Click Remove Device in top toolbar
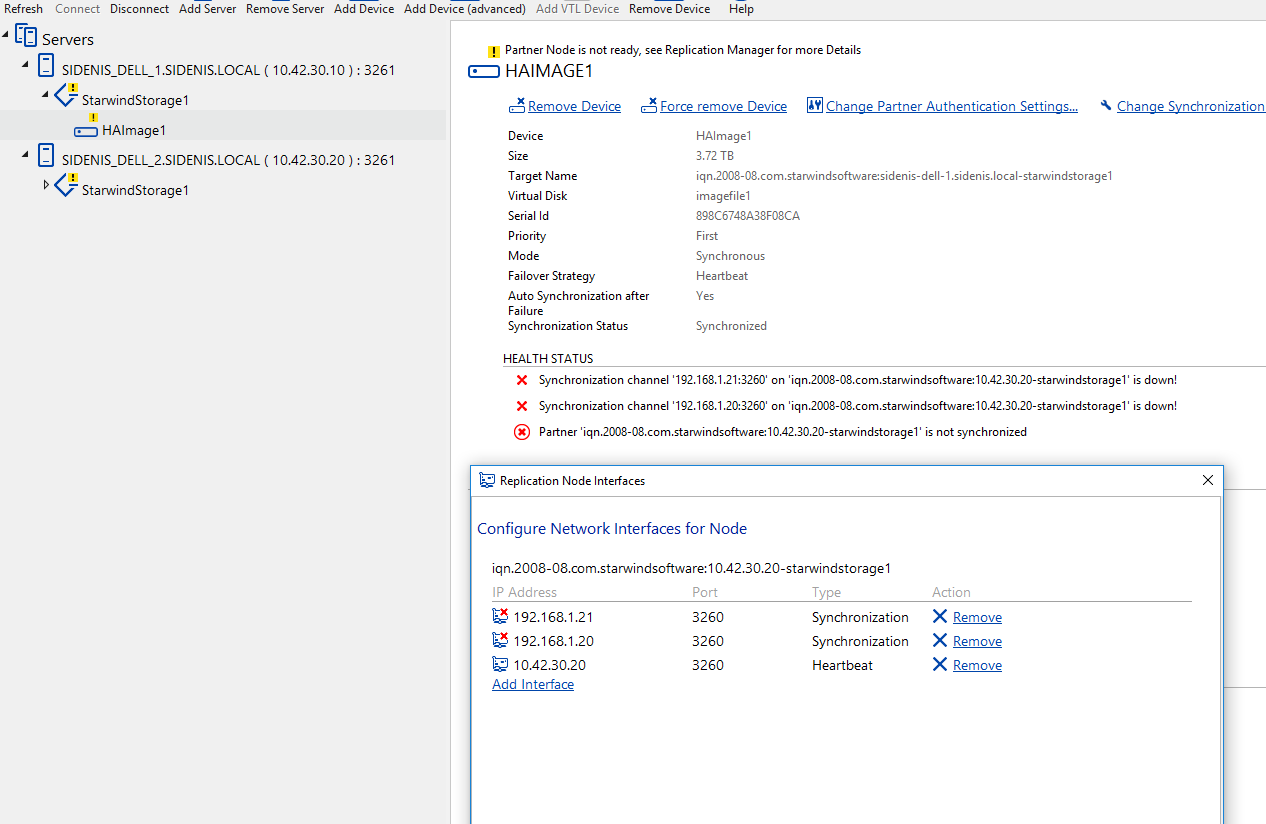This screenshot has height=824, width=1266. click(x=669, y=9)
